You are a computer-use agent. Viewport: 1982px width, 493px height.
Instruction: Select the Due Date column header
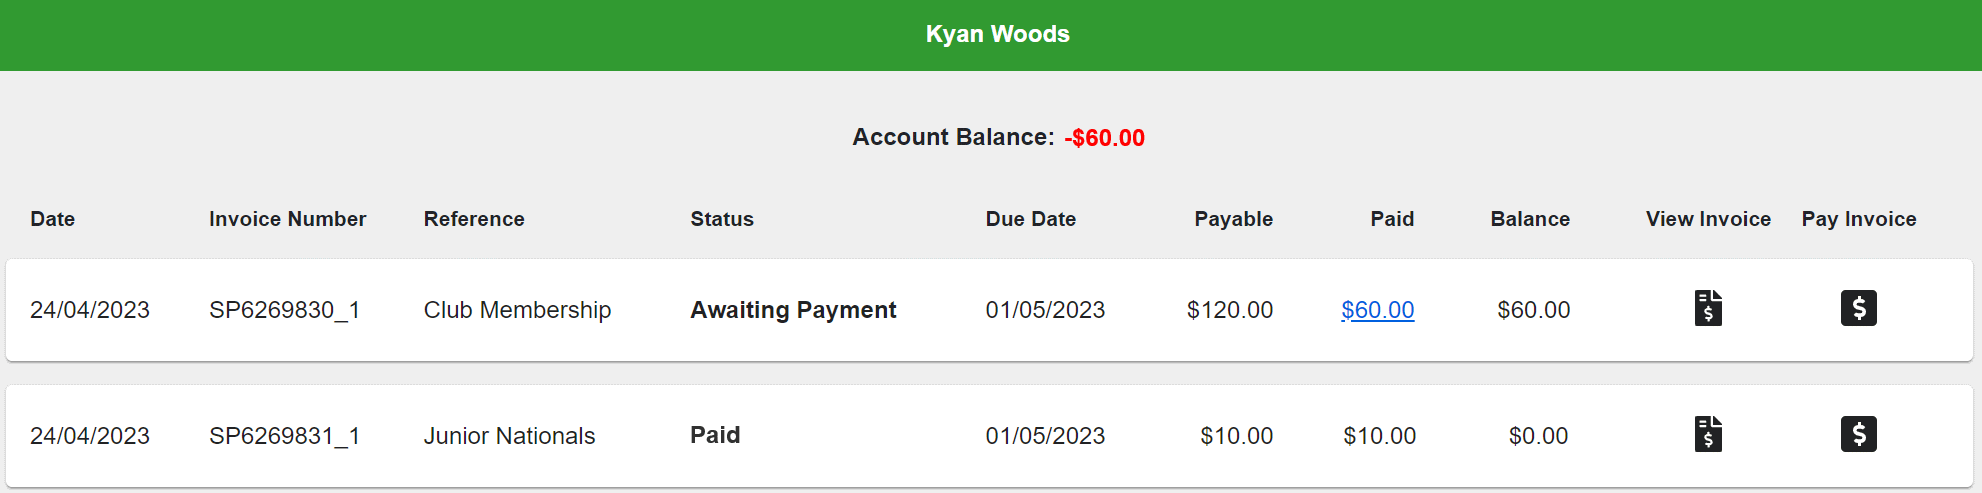tap(1031, 219)
